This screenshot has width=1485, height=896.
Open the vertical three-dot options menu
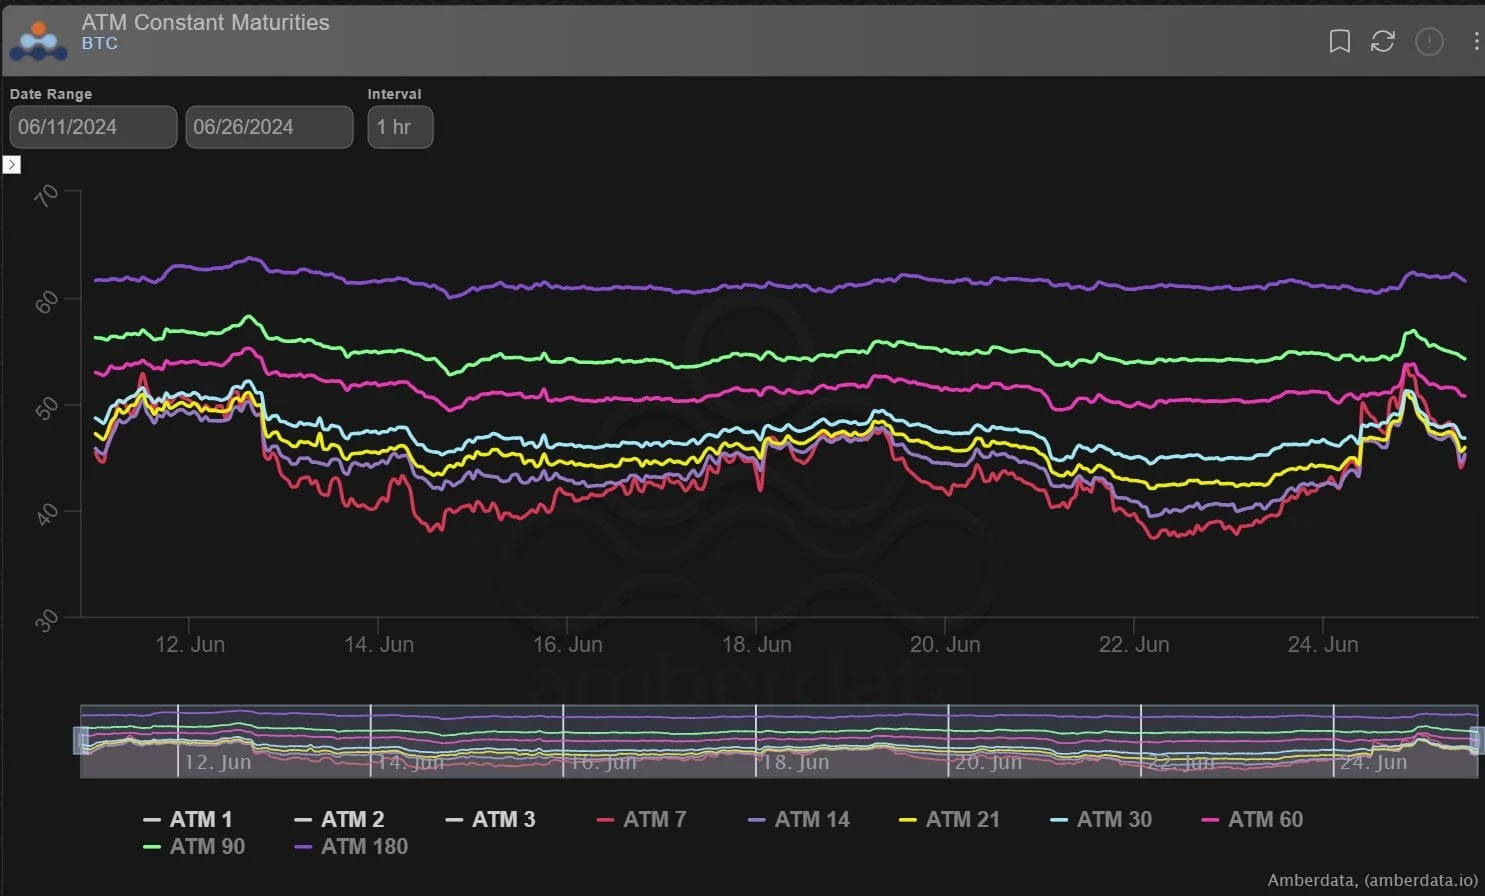pyautogui.click(x=1476, y=41)
